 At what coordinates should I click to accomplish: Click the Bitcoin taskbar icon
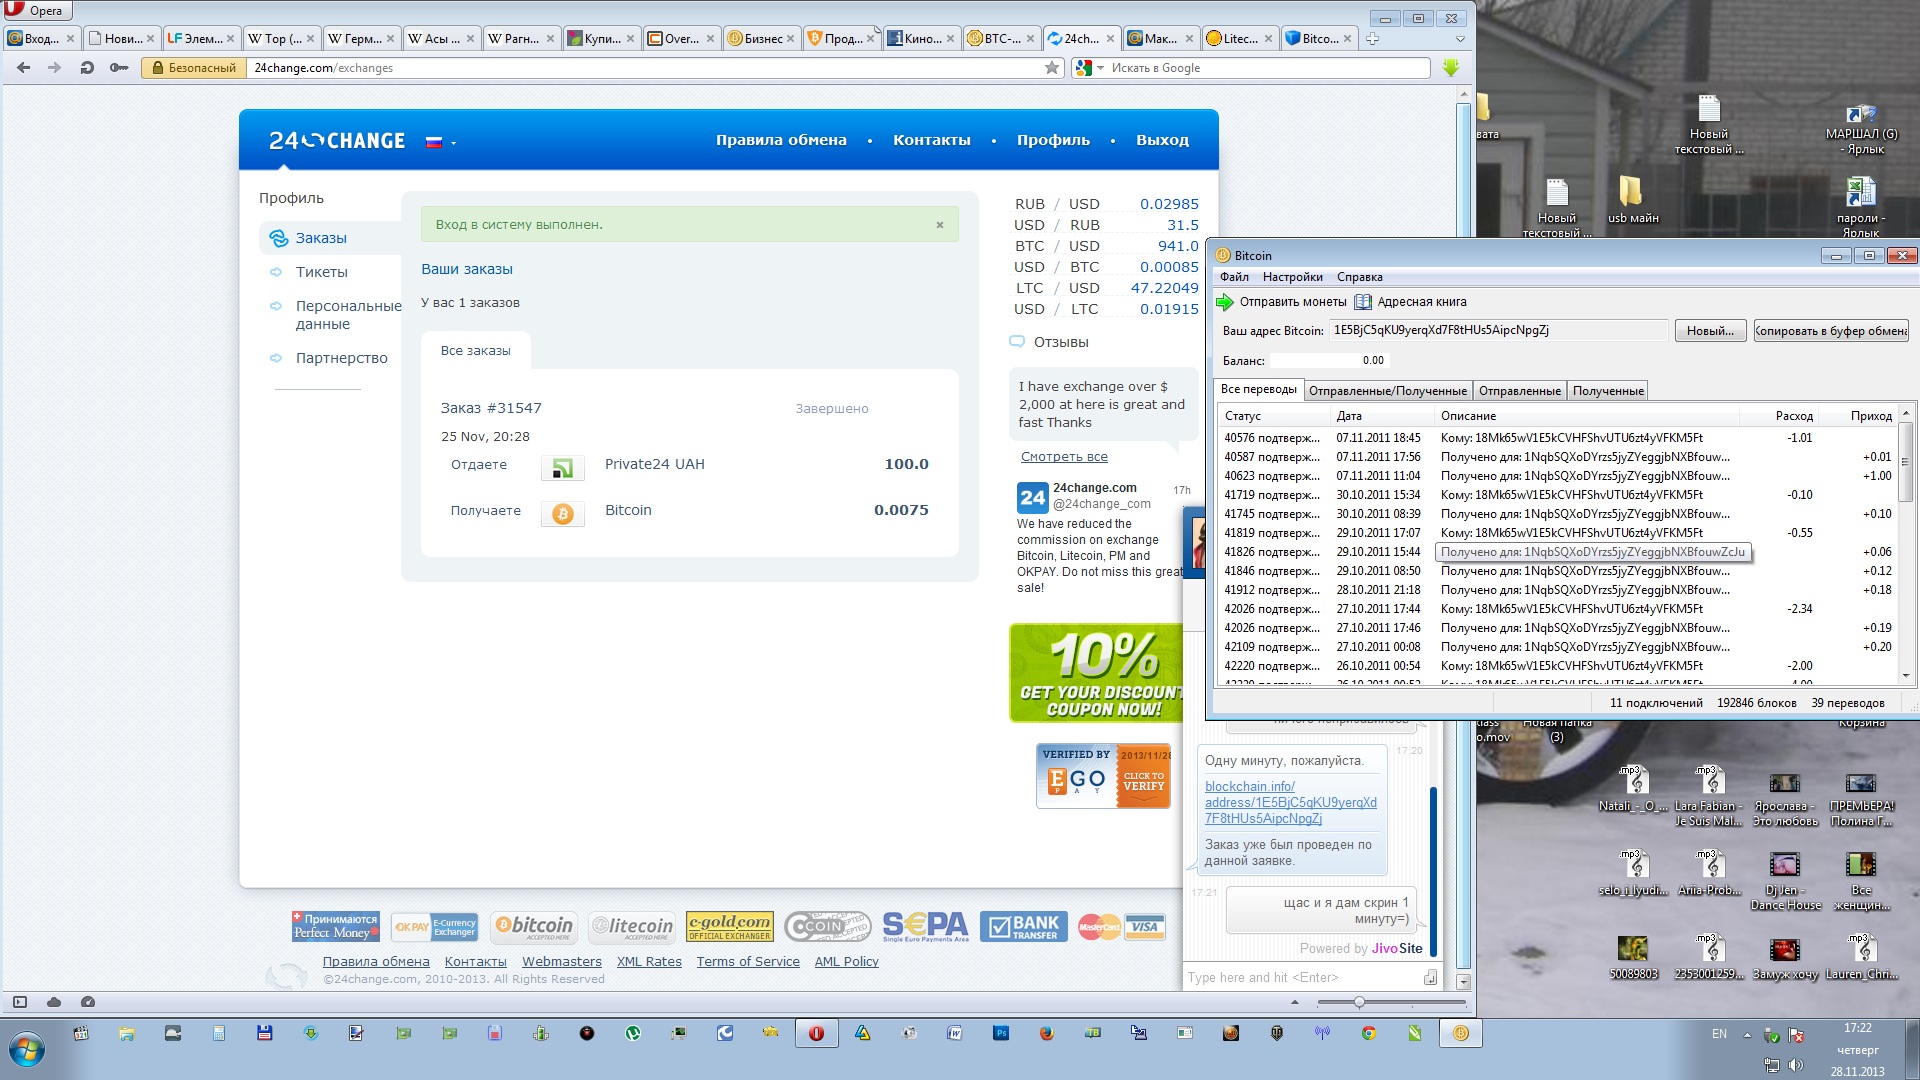[1461, 1034]
